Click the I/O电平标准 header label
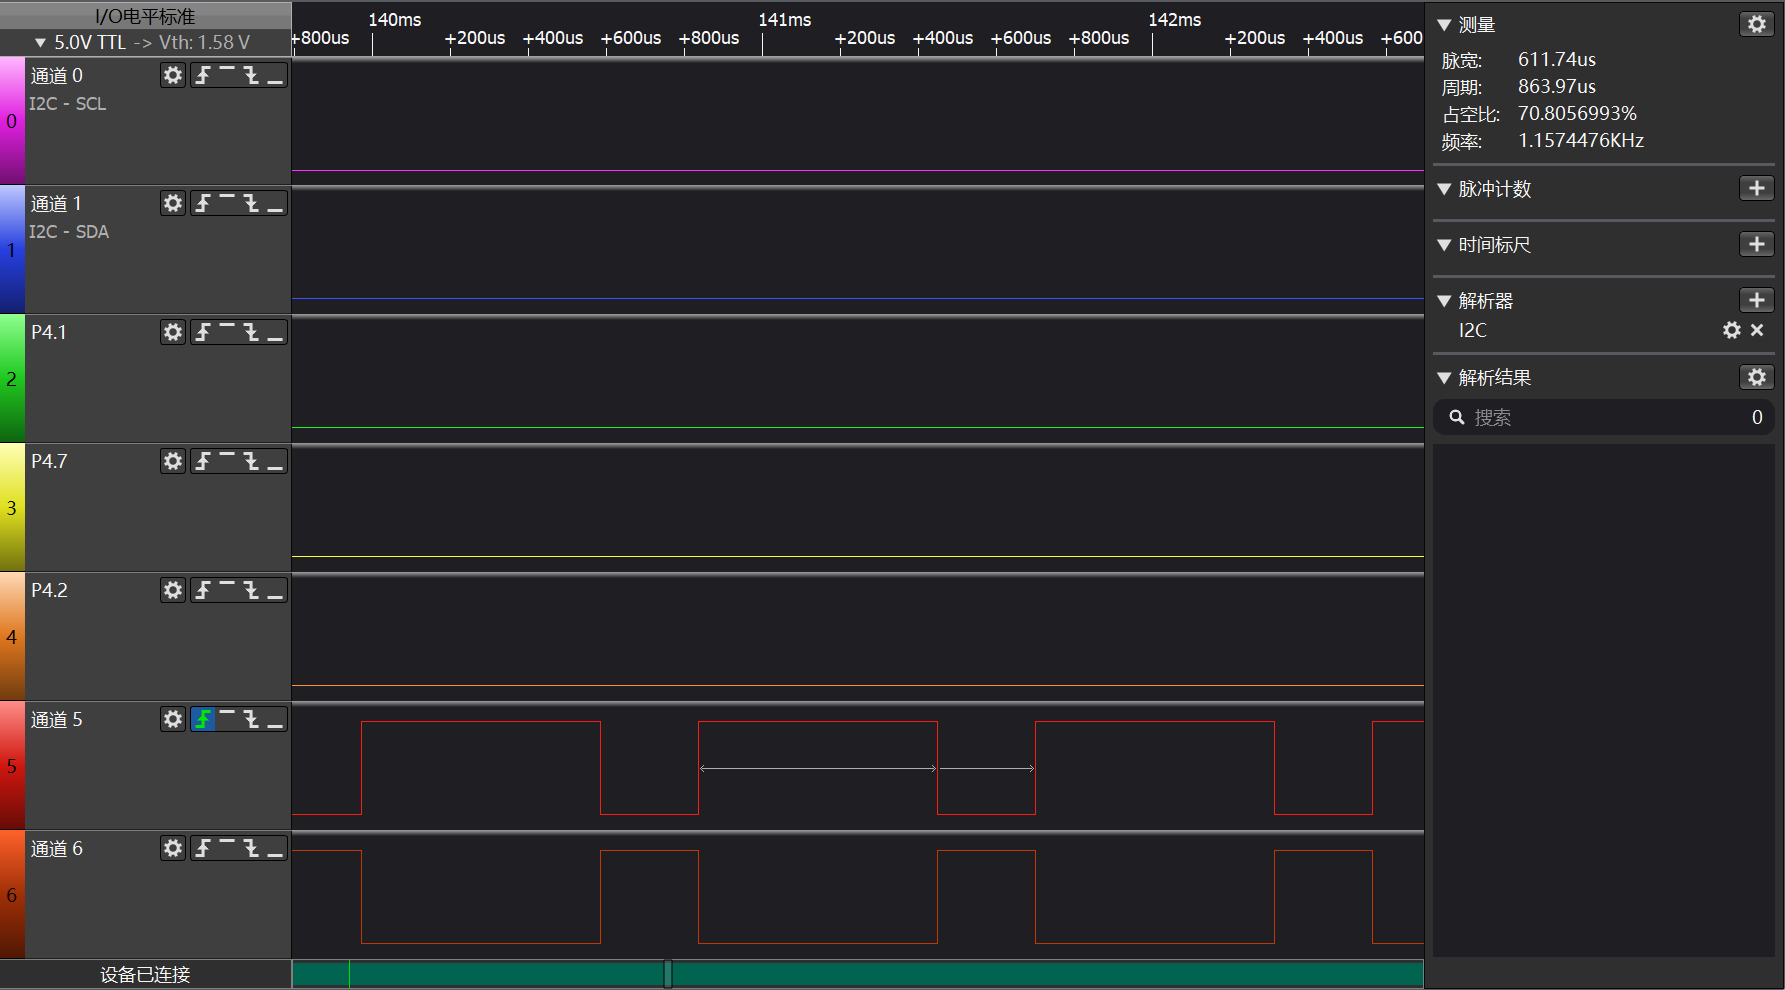Viewport: 1785px width, 990px height. tap(145, 16)
